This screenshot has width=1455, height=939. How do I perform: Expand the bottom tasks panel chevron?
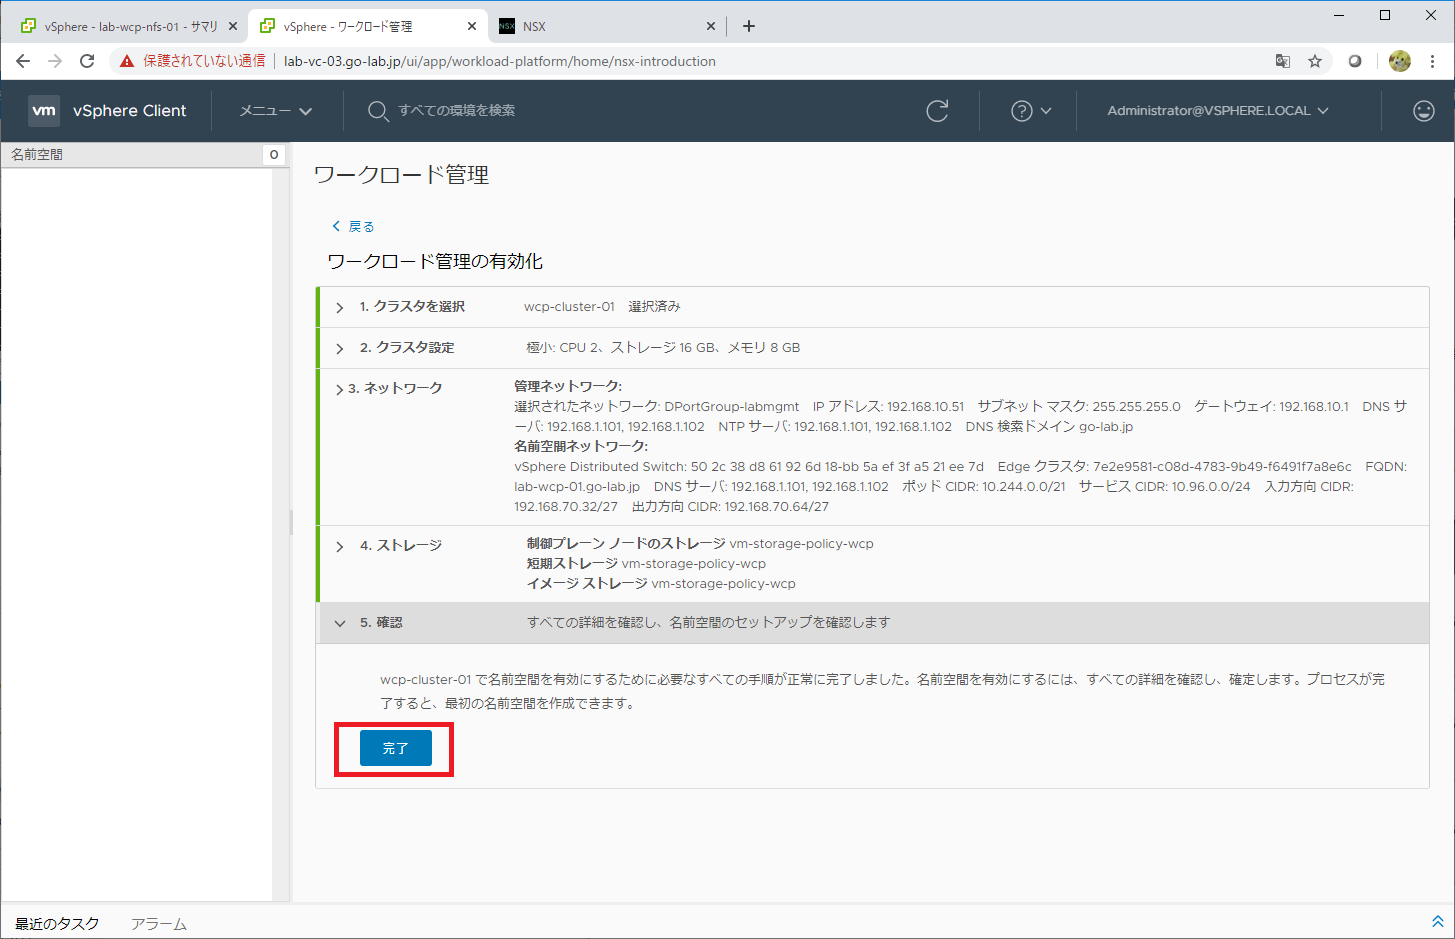click(1438, 921)
